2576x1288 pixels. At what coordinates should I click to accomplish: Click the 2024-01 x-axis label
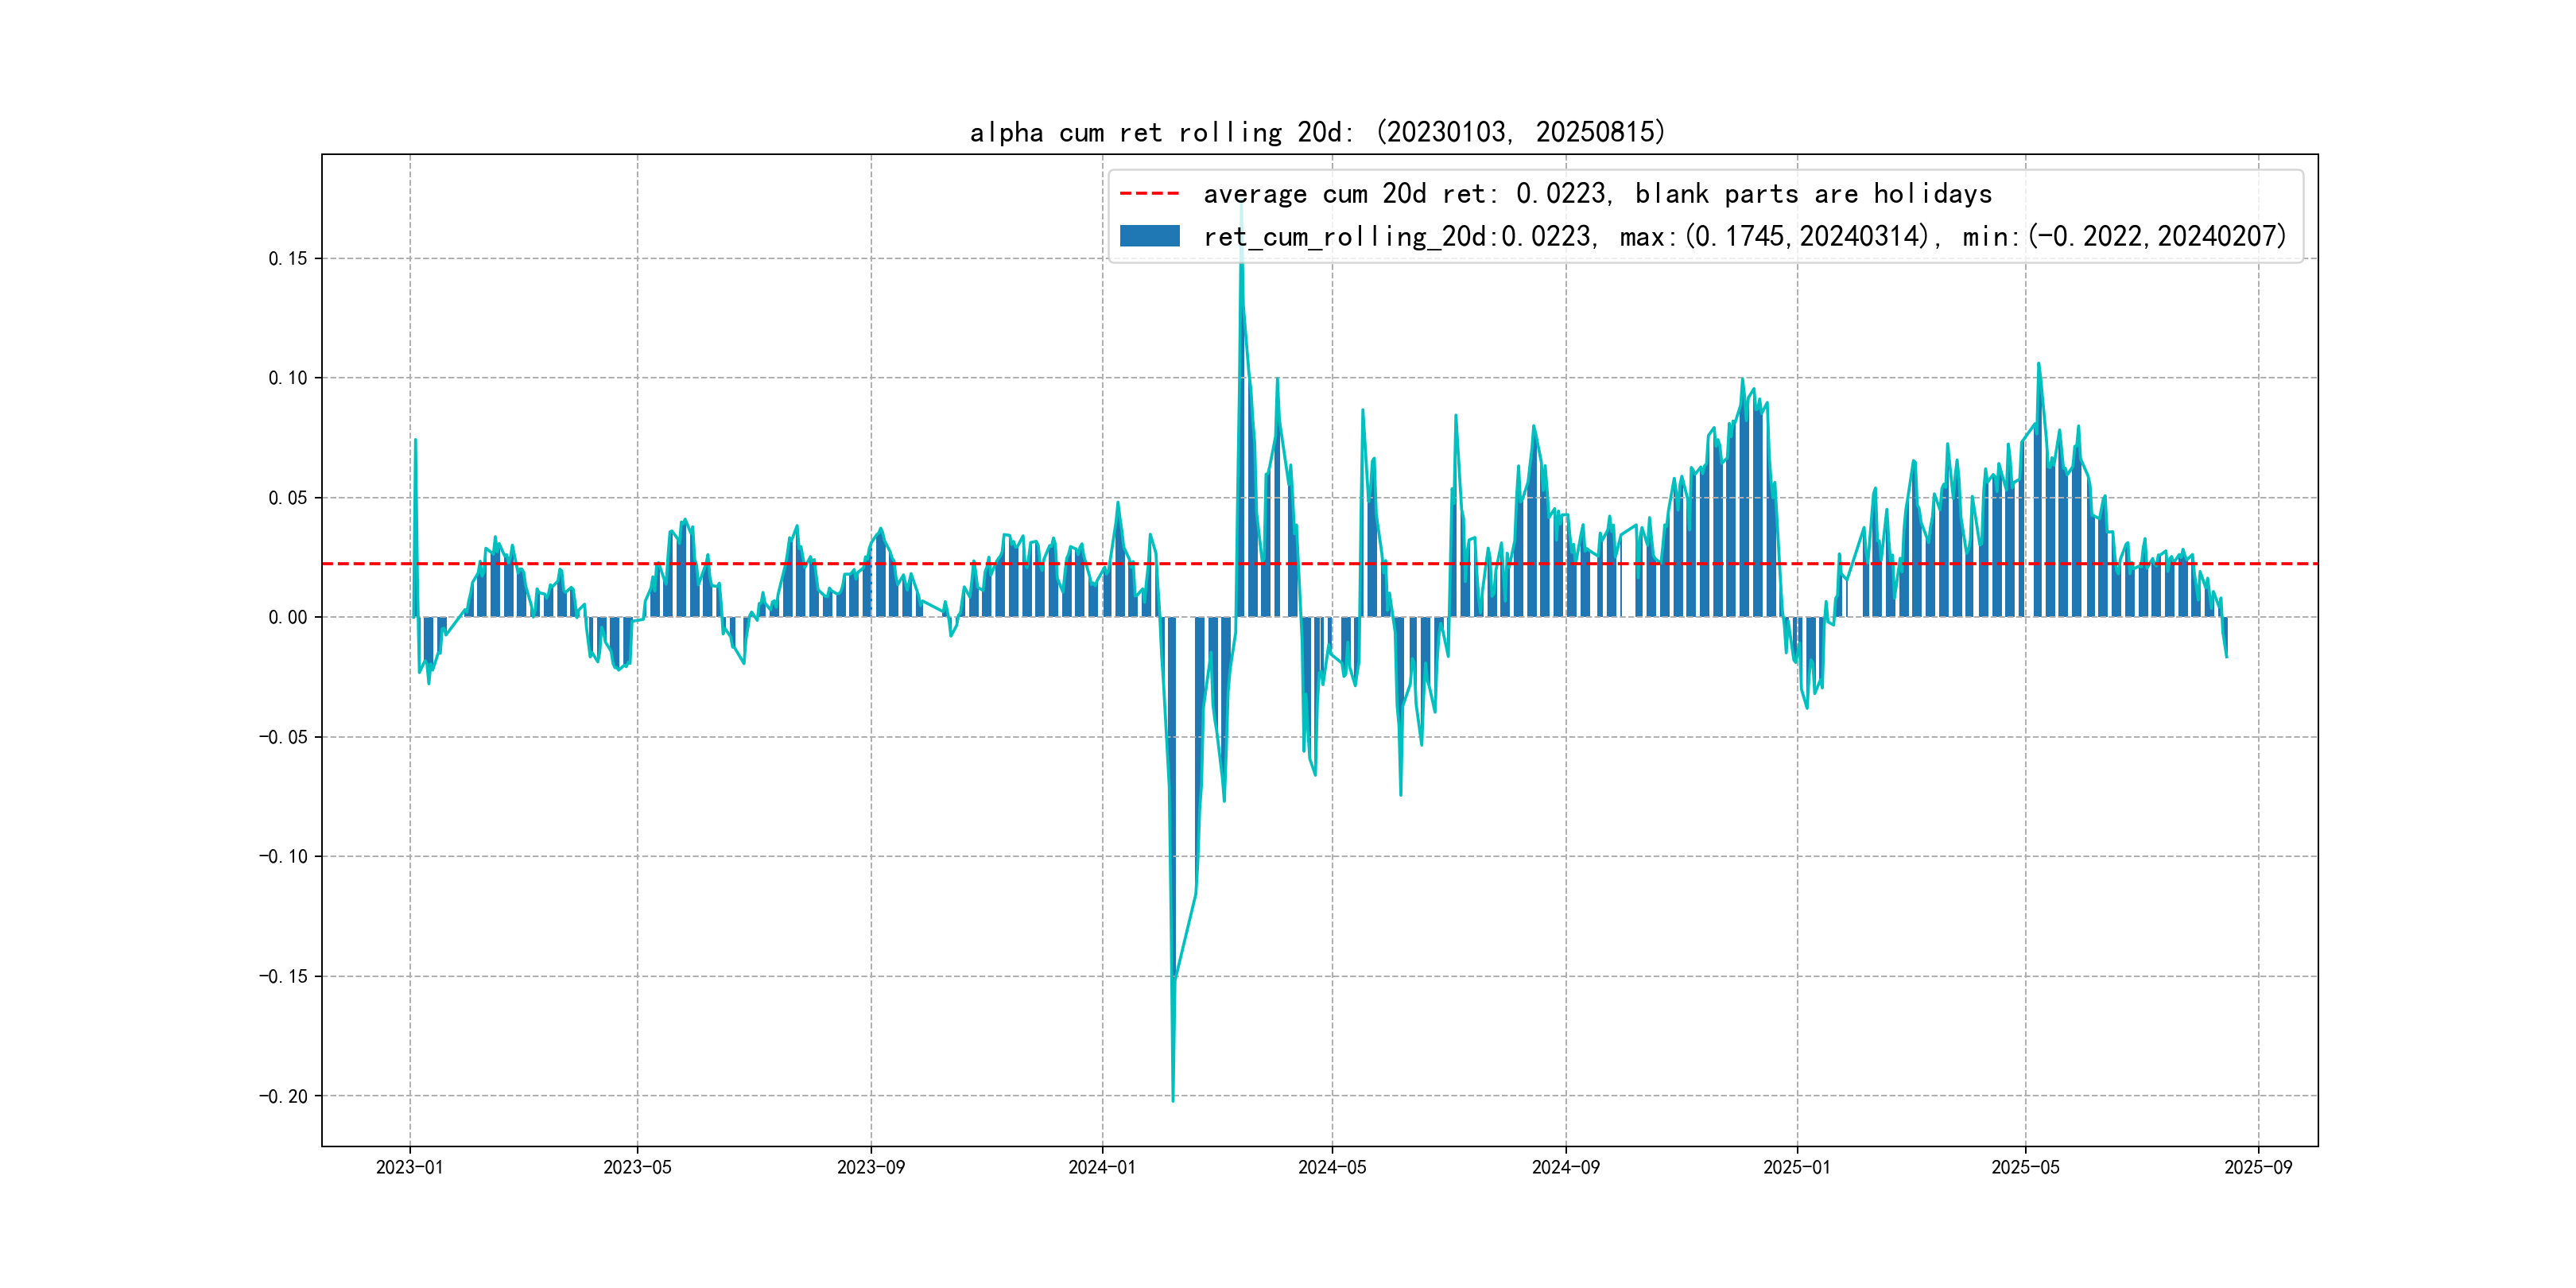(x=1101, y=1167)
